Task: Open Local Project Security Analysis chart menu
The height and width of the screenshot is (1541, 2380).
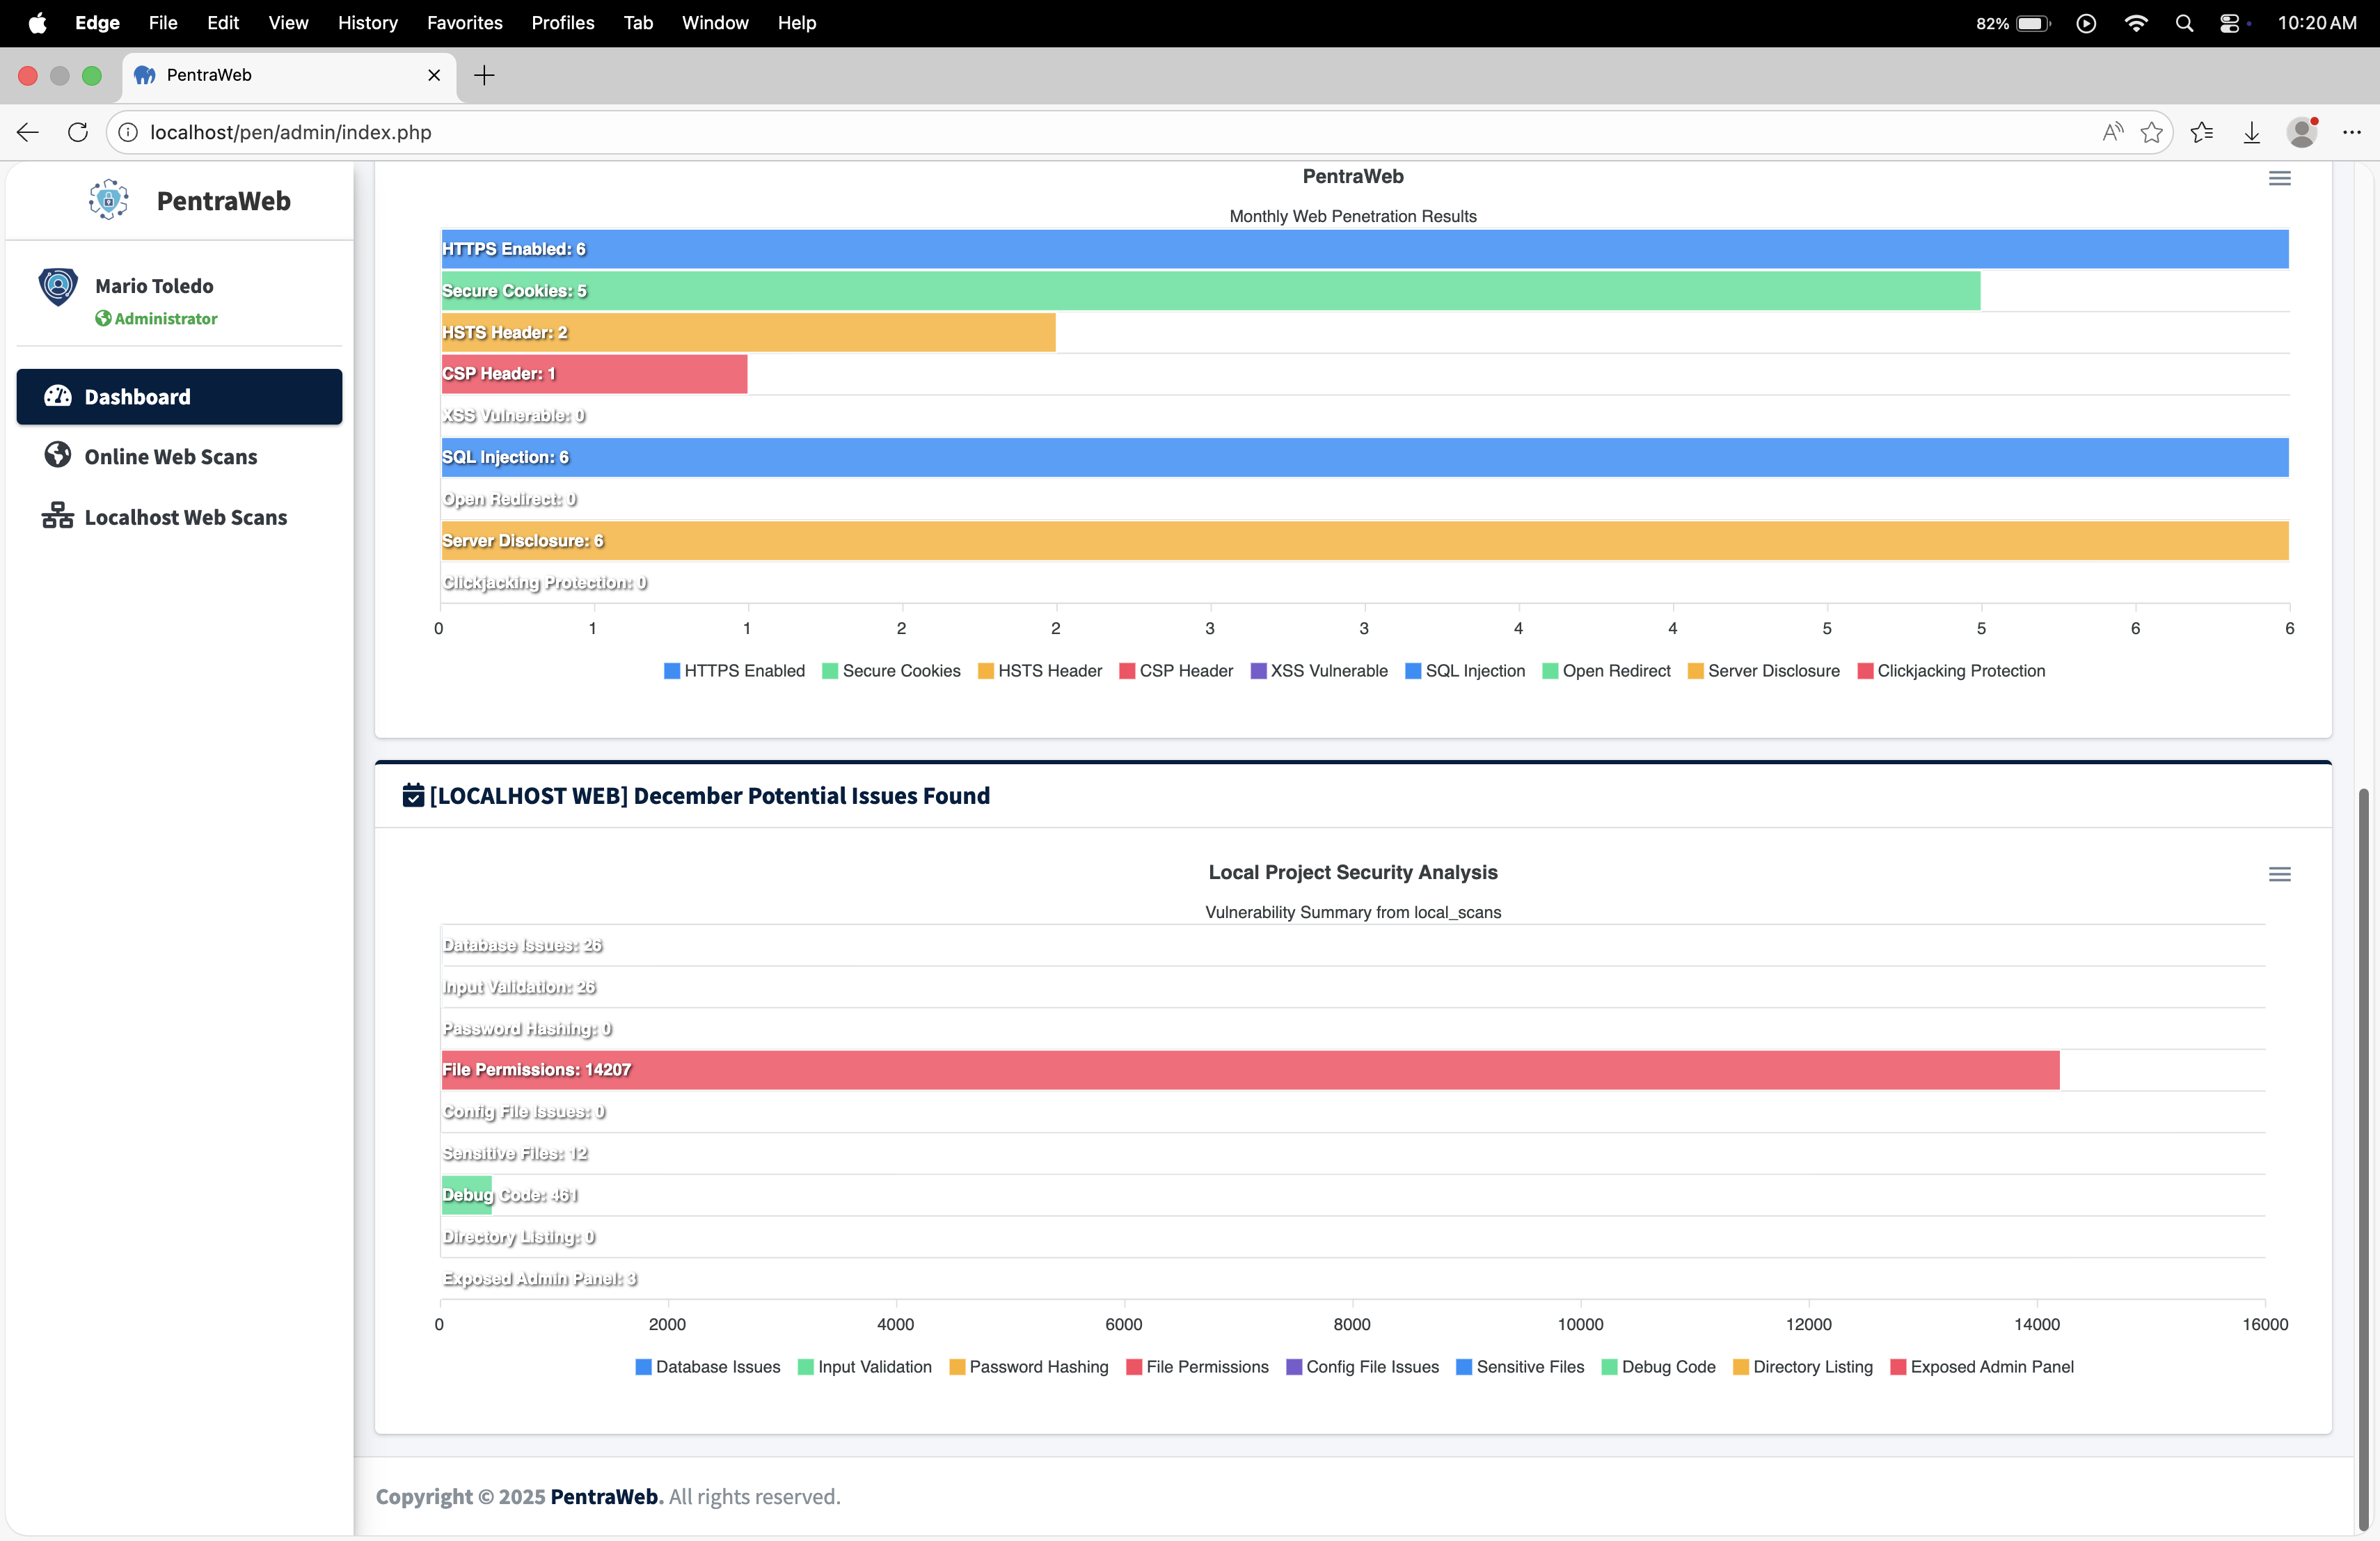Action: pos(2279,875)
